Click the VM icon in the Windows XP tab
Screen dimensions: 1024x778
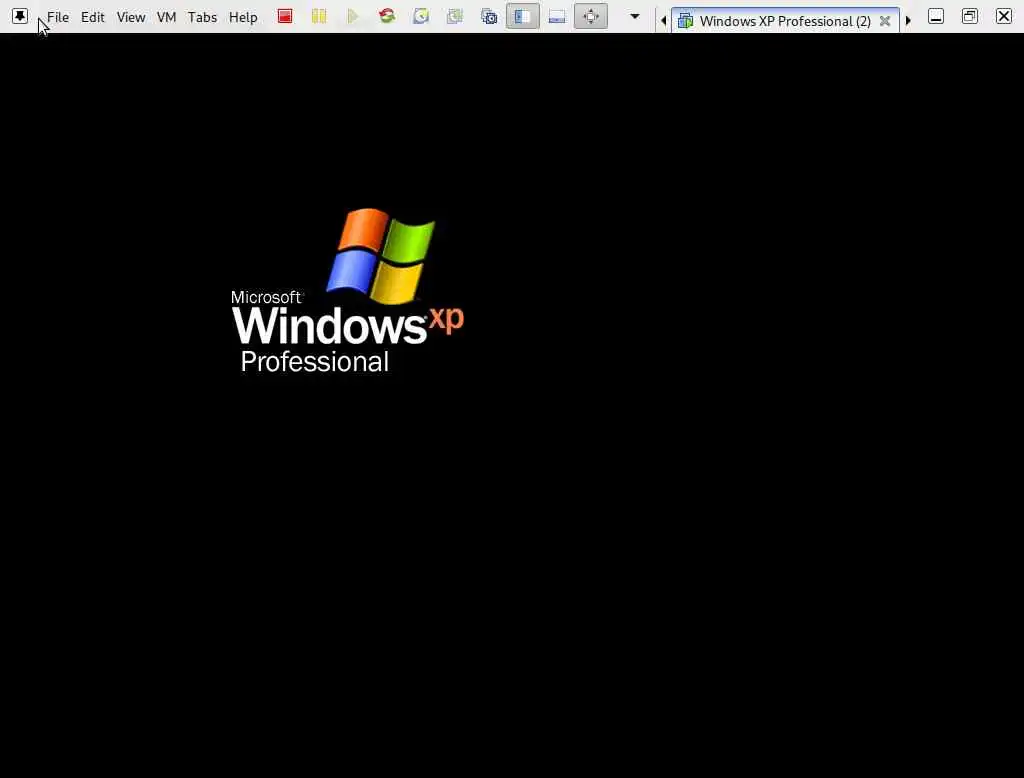tap(685, 21)
